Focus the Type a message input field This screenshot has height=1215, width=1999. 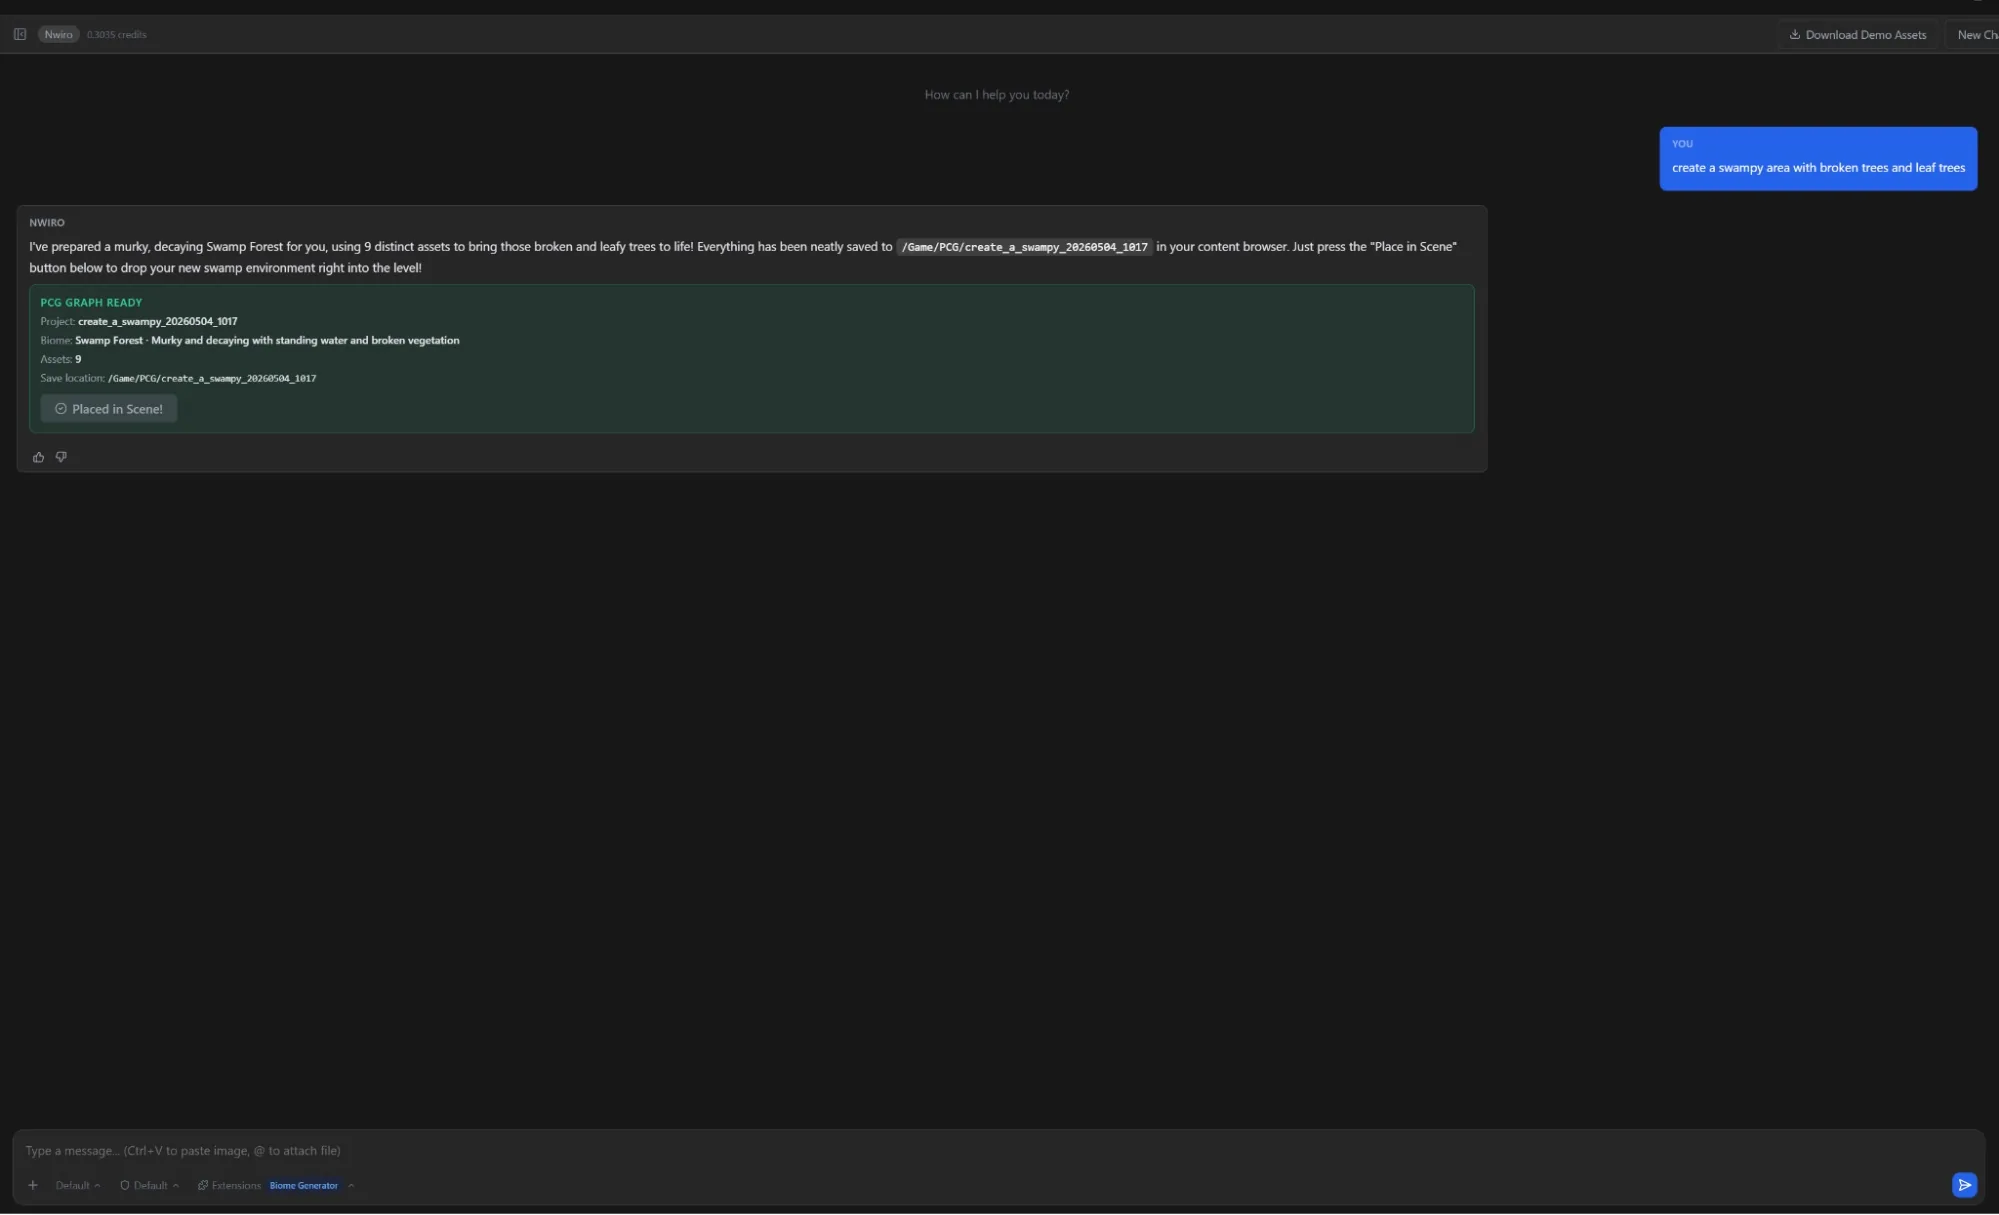tap(998, 1150)
